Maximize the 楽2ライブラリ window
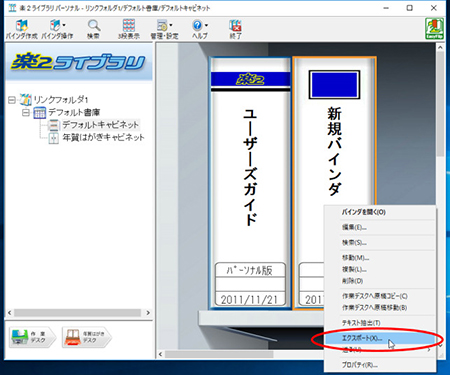Image resolution: width=450 pixels, height=375 pixels. [410, 8]
